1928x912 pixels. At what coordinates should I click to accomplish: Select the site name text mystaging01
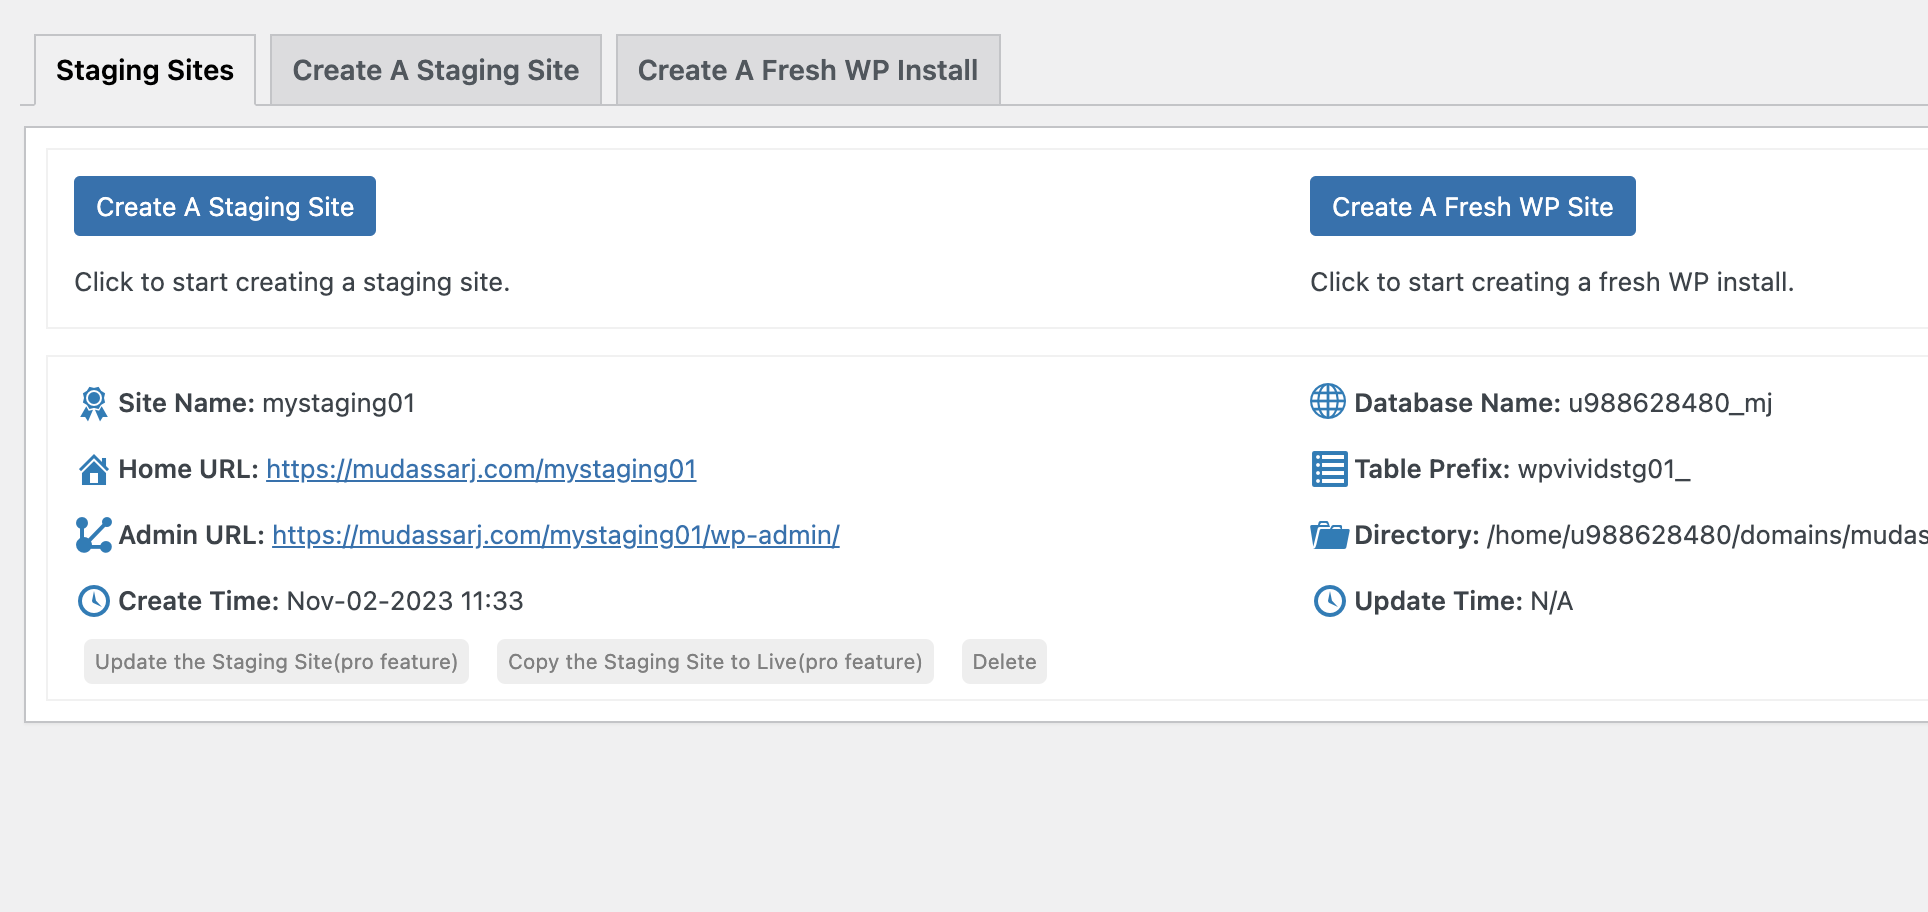pos(338,404)
